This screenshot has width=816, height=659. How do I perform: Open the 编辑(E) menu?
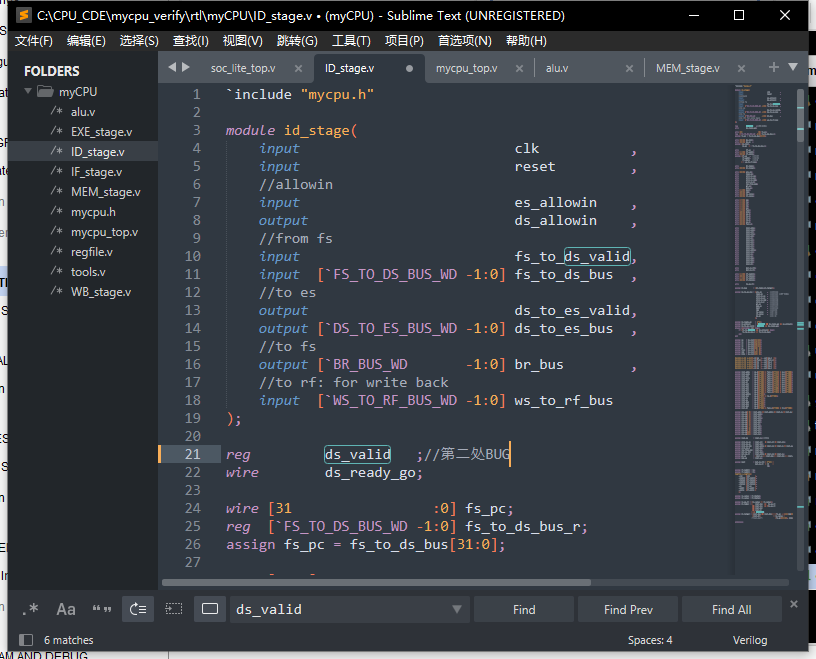[x=86, y=41]
